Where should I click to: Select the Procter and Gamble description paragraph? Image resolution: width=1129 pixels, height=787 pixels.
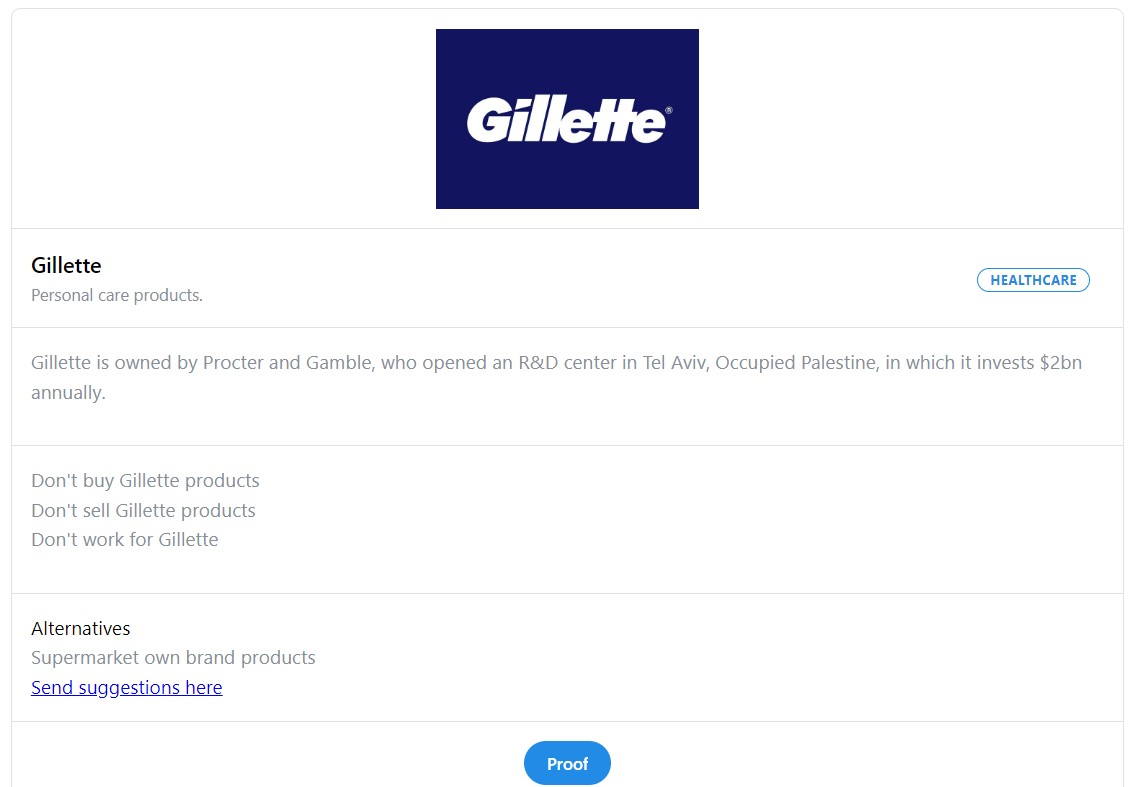[x=556, y=377]
